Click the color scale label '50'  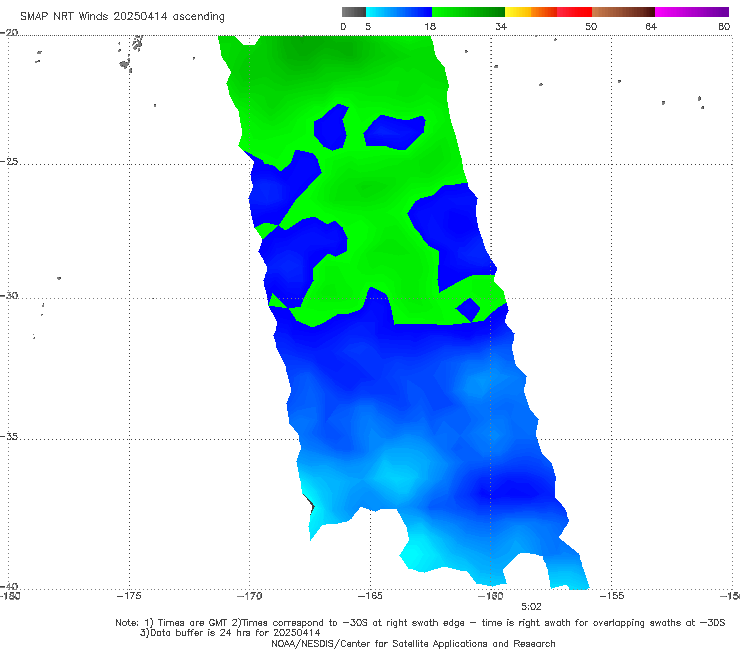591,26
